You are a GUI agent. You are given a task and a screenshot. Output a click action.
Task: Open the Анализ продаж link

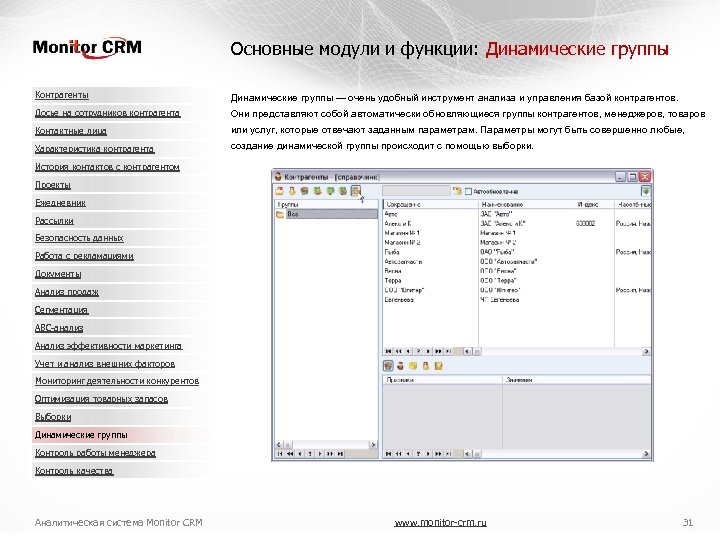(67, 292)
